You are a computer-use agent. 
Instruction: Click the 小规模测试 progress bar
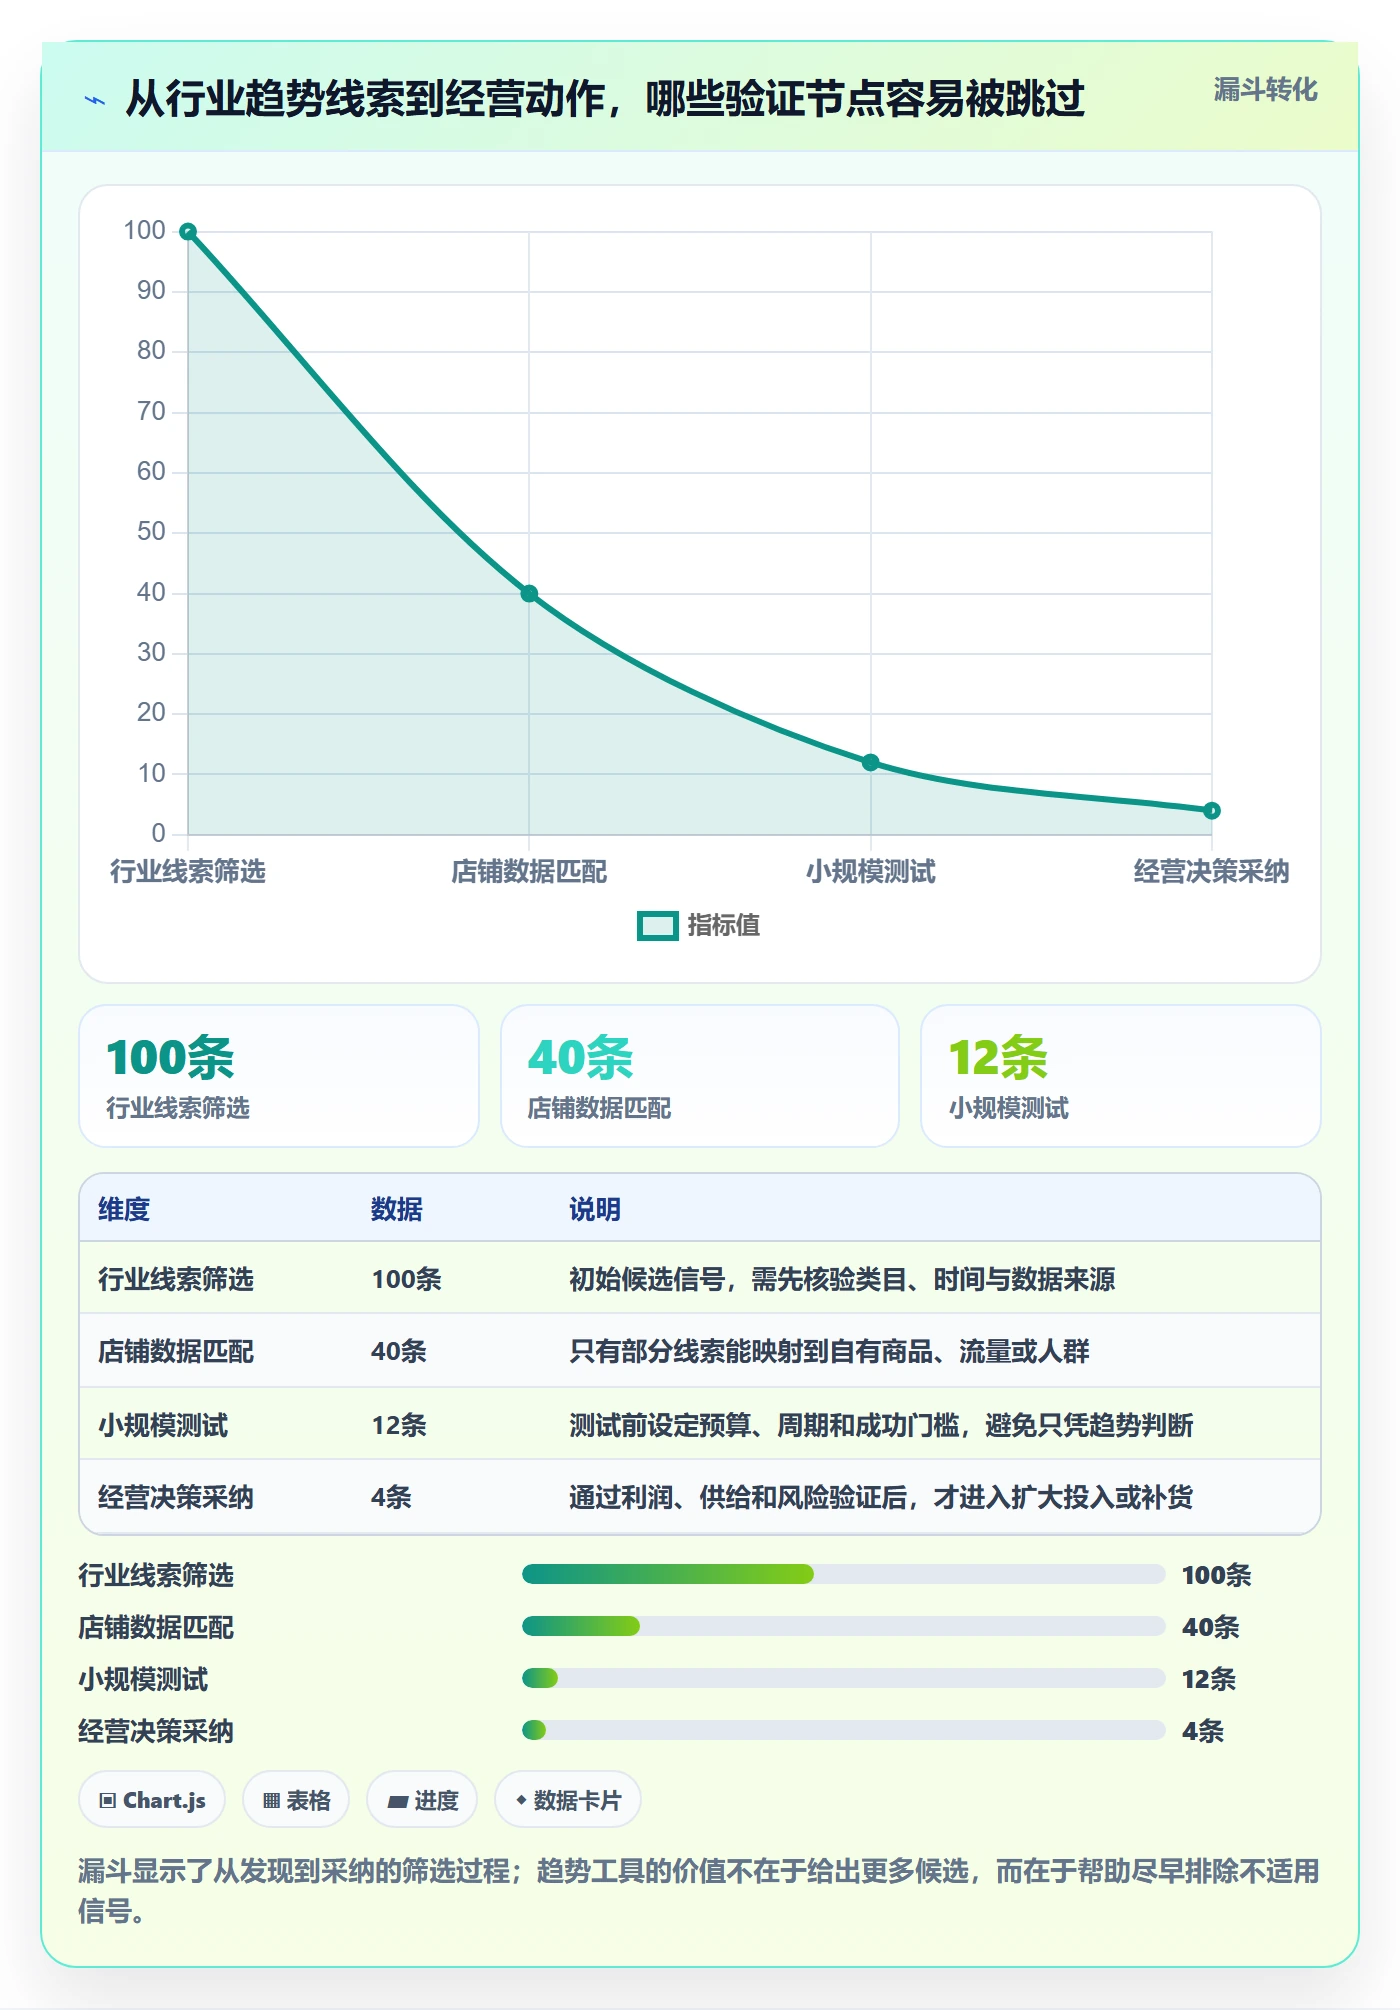click(x=844, y=1678)
